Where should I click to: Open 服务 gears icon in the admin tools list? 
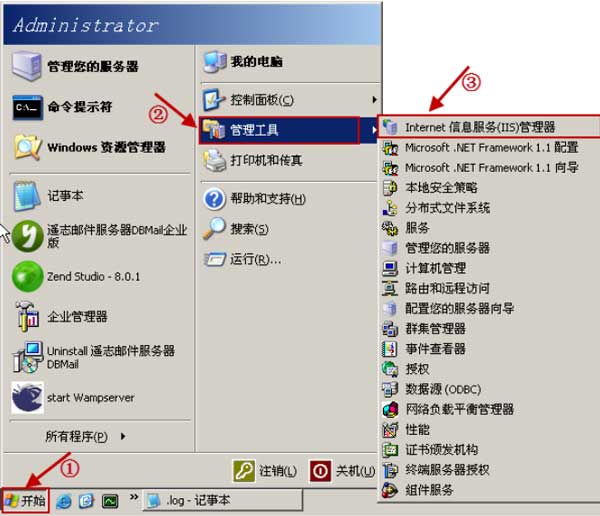(x=390, y=228)
